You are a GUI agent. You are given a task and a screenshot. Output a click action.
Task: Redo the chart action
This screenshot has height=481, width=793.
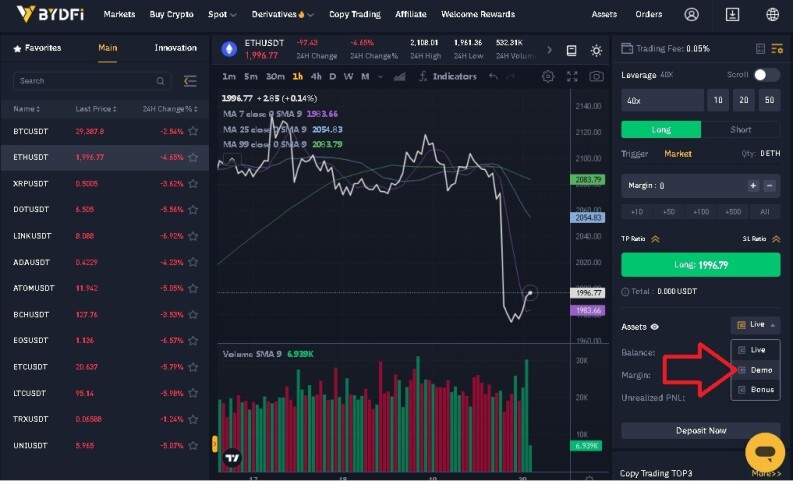511,76
